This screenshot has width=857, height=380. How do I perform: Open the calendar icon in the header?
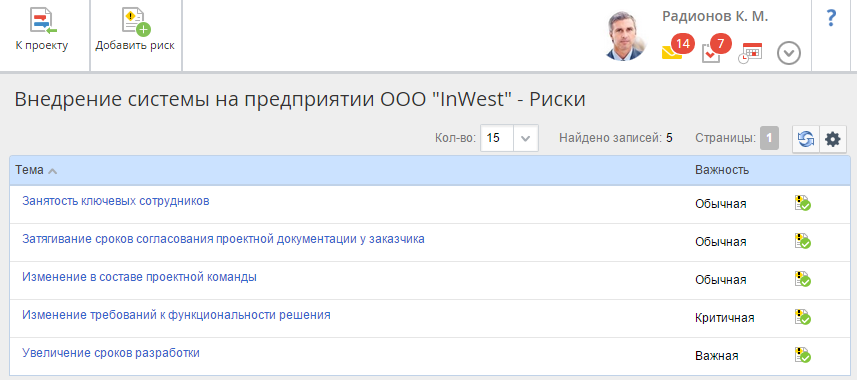(750, 53)
